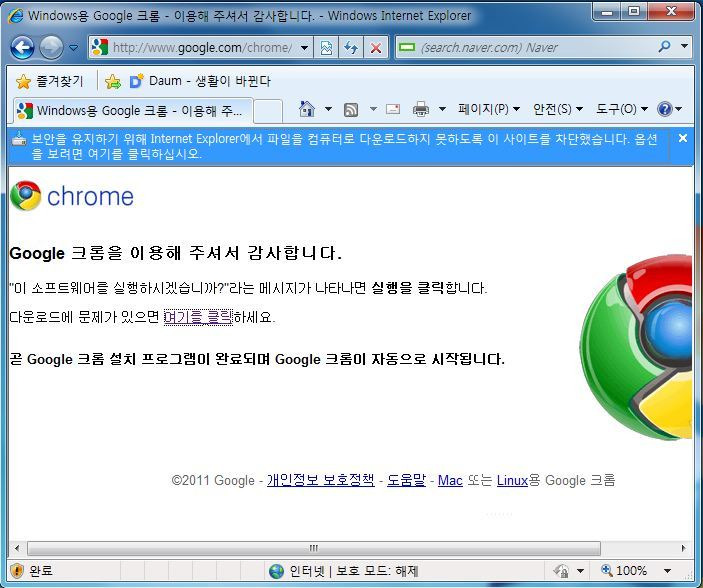Stop loading with the red X icon
This screenshot has width=703, height=588.
click(376, 47)
